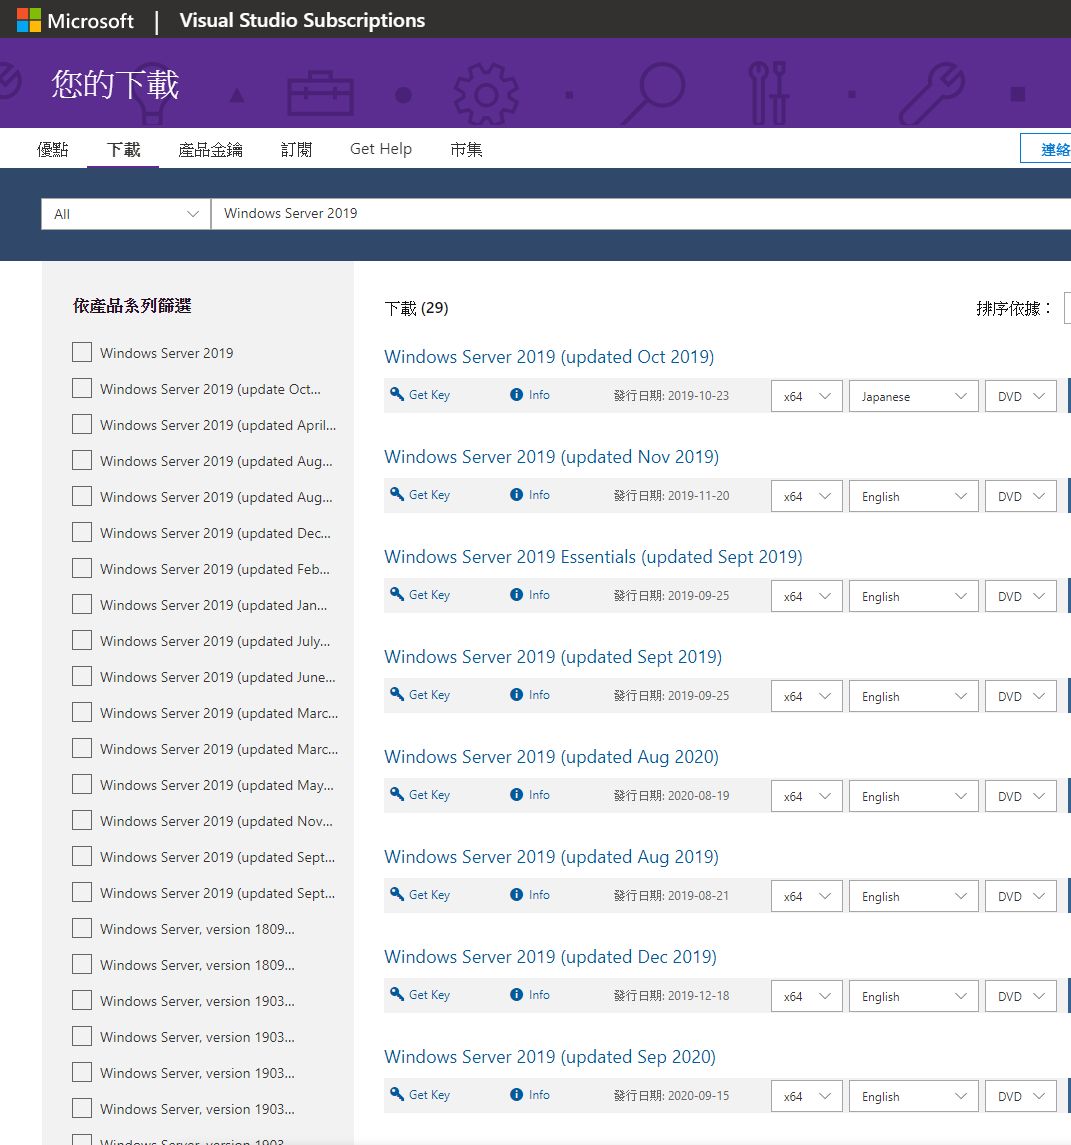Expand the x64 dropdown for Server 2019 Essentials

(807, 597)
